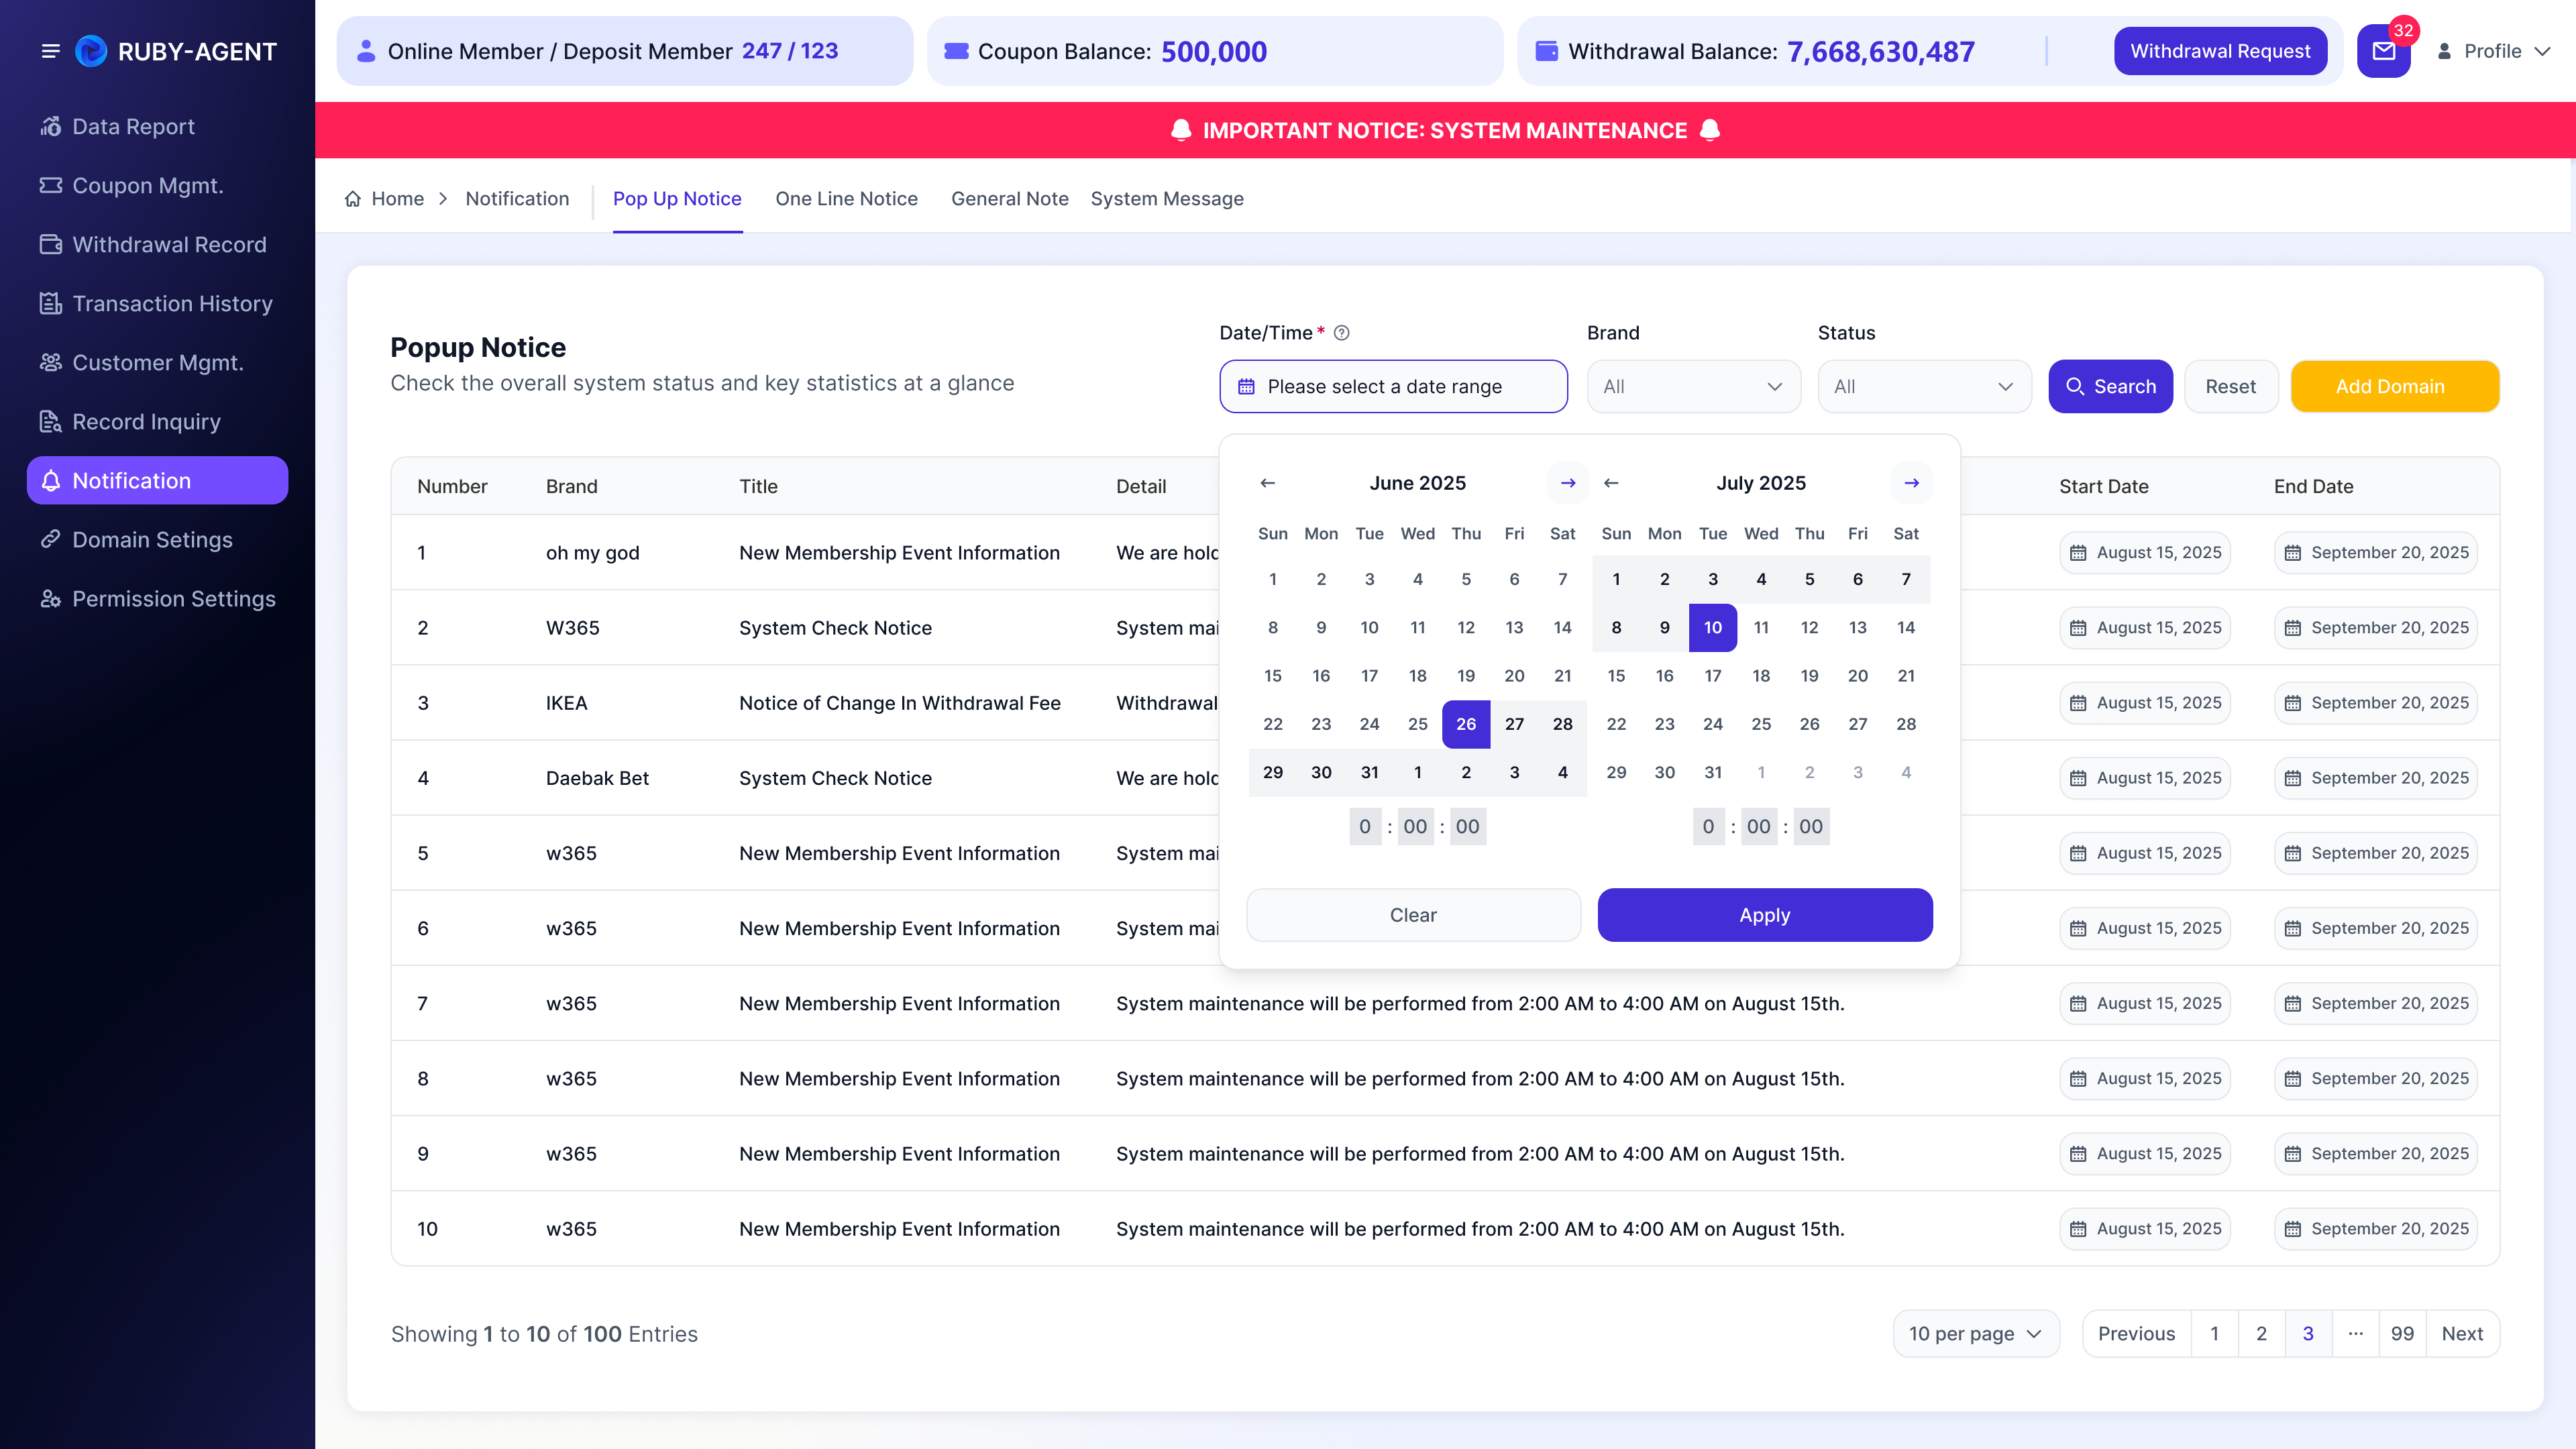
Task: Click the back arrow beside June 2025
Action: pyautogui.click(x=1268, y=483)
